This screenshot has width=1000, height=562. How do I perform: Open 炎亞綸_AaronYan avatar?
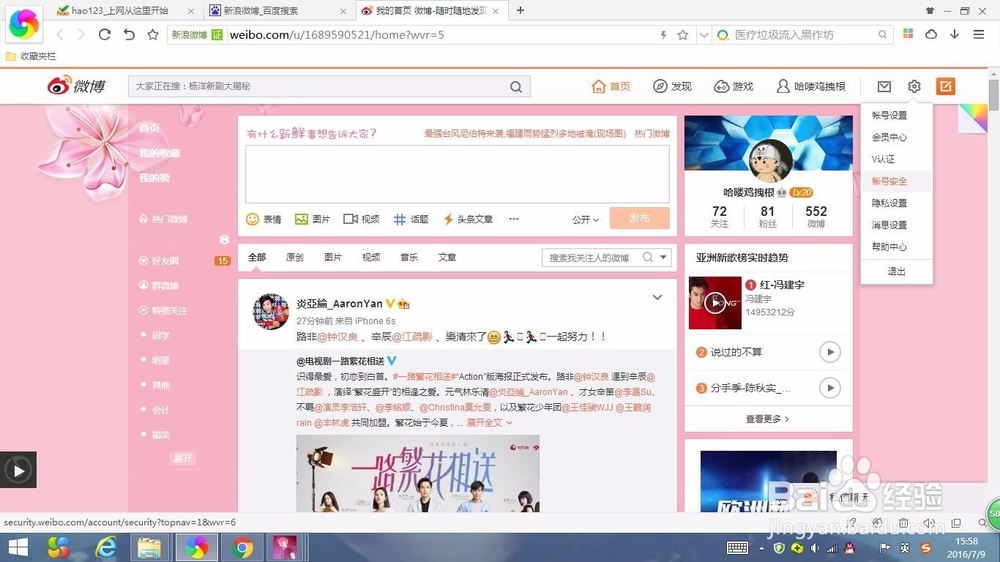pos(270,311)
